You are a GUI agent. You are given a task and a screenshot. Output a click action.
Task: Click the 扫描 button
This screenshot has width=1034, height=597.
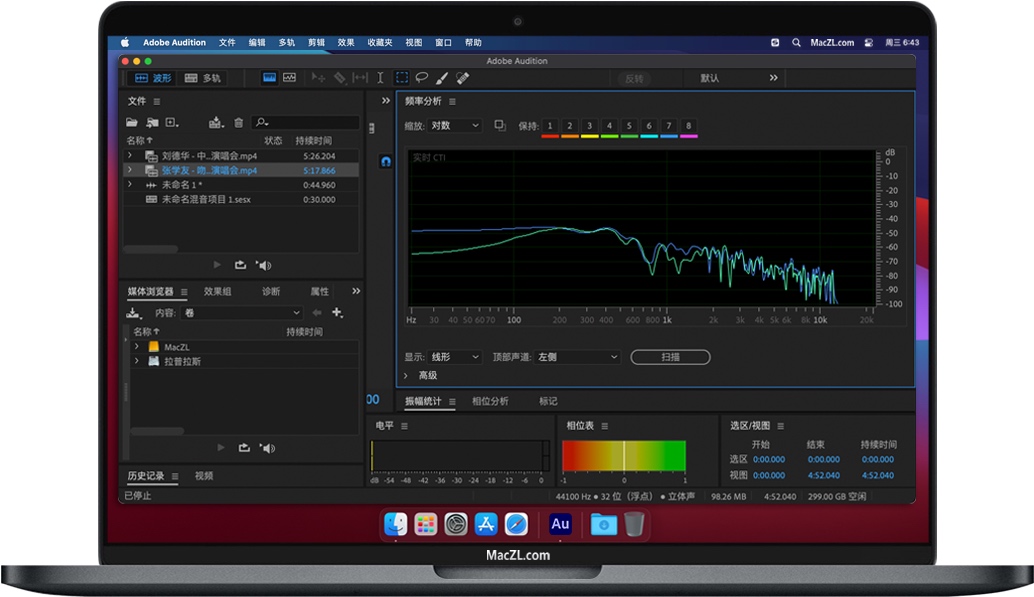[x=669, y=356]
